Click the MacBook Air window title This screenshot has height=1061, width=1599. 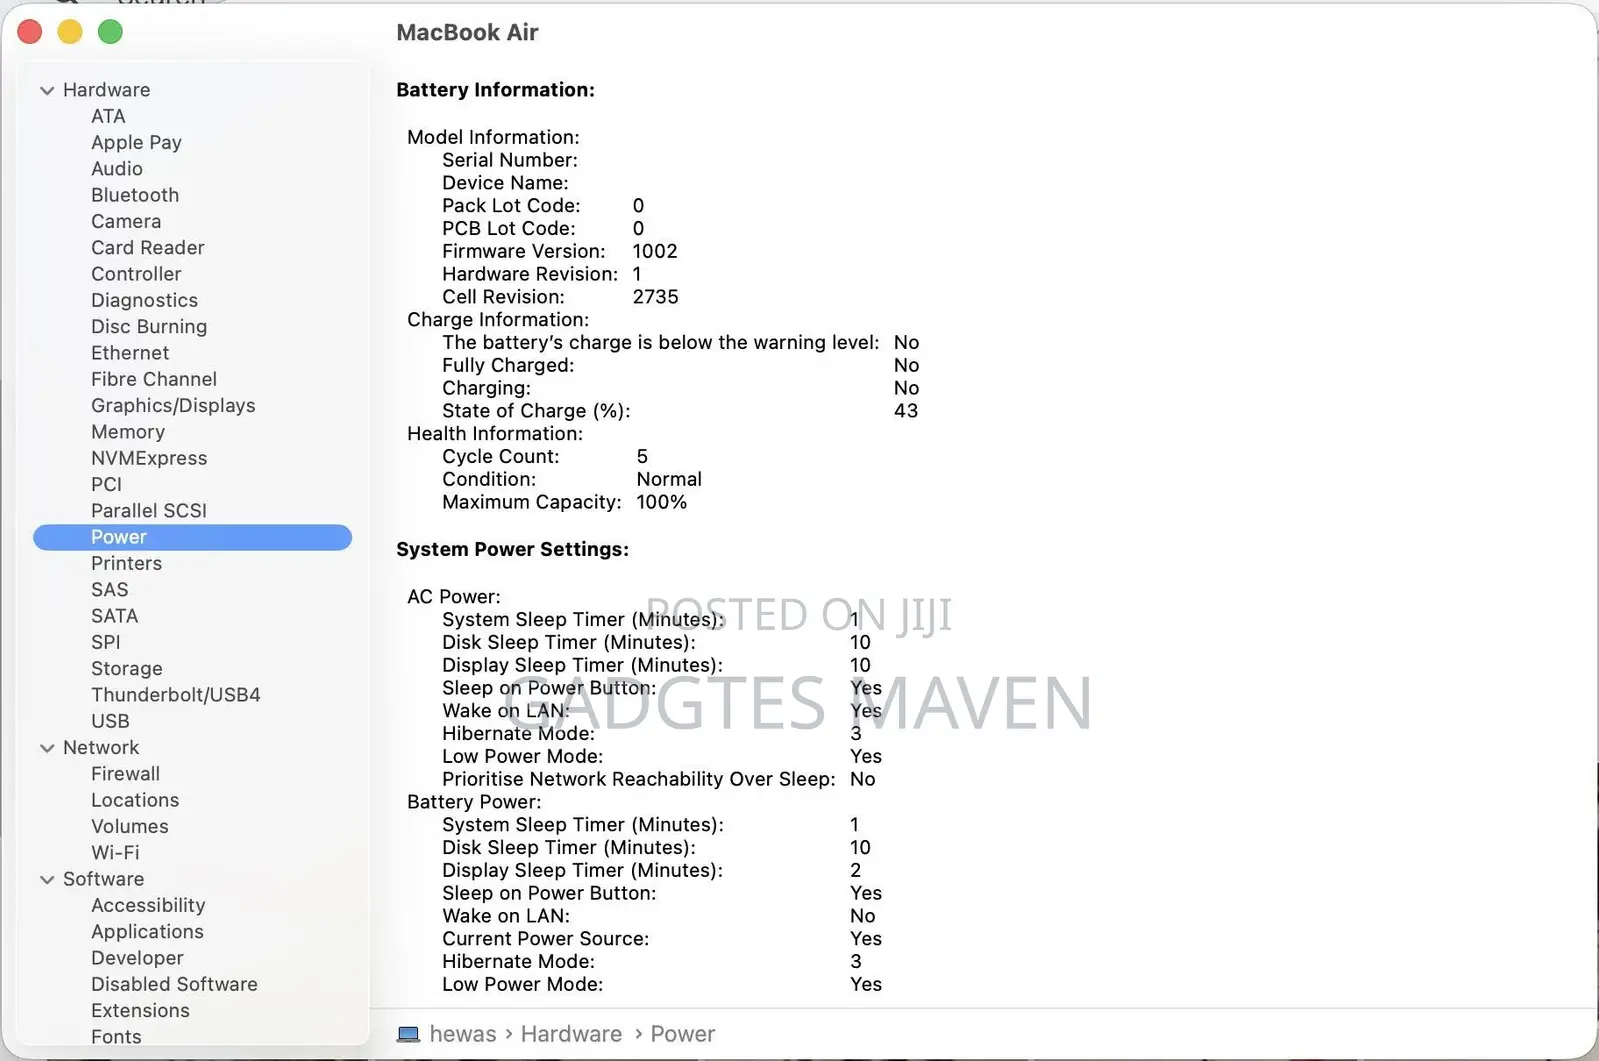click(467, 33)
